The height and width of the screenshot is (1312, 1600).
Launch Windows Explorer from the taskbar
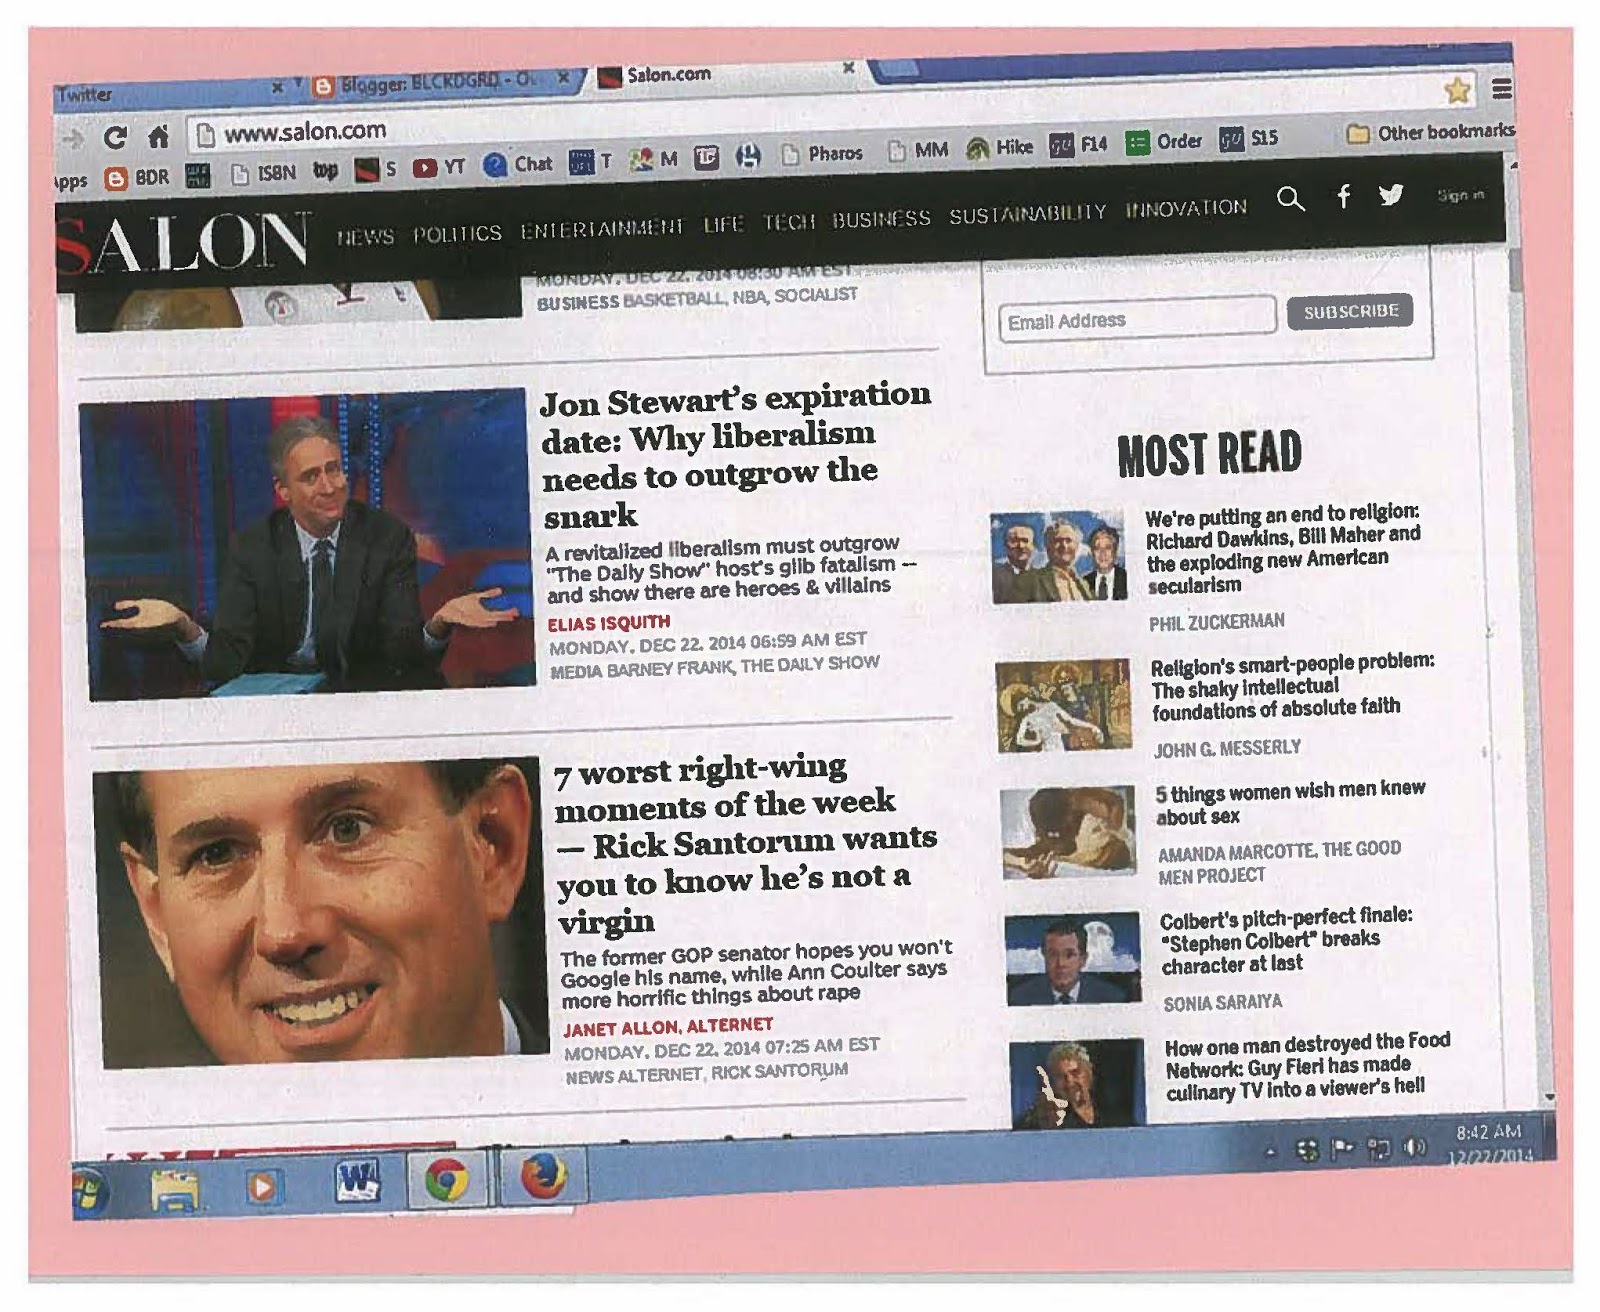[x=176, y=1189]
